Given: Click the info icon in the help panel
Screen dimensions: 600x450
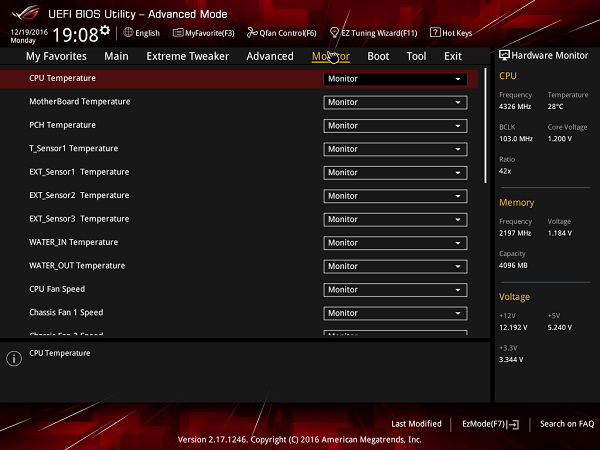Looking at the screenshot, I should tap(14, 359).
